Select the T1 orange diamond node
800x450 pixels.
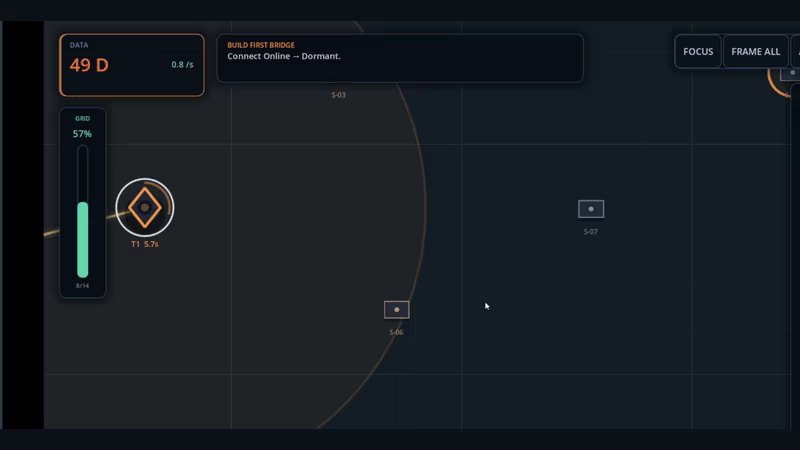point(145,208)
